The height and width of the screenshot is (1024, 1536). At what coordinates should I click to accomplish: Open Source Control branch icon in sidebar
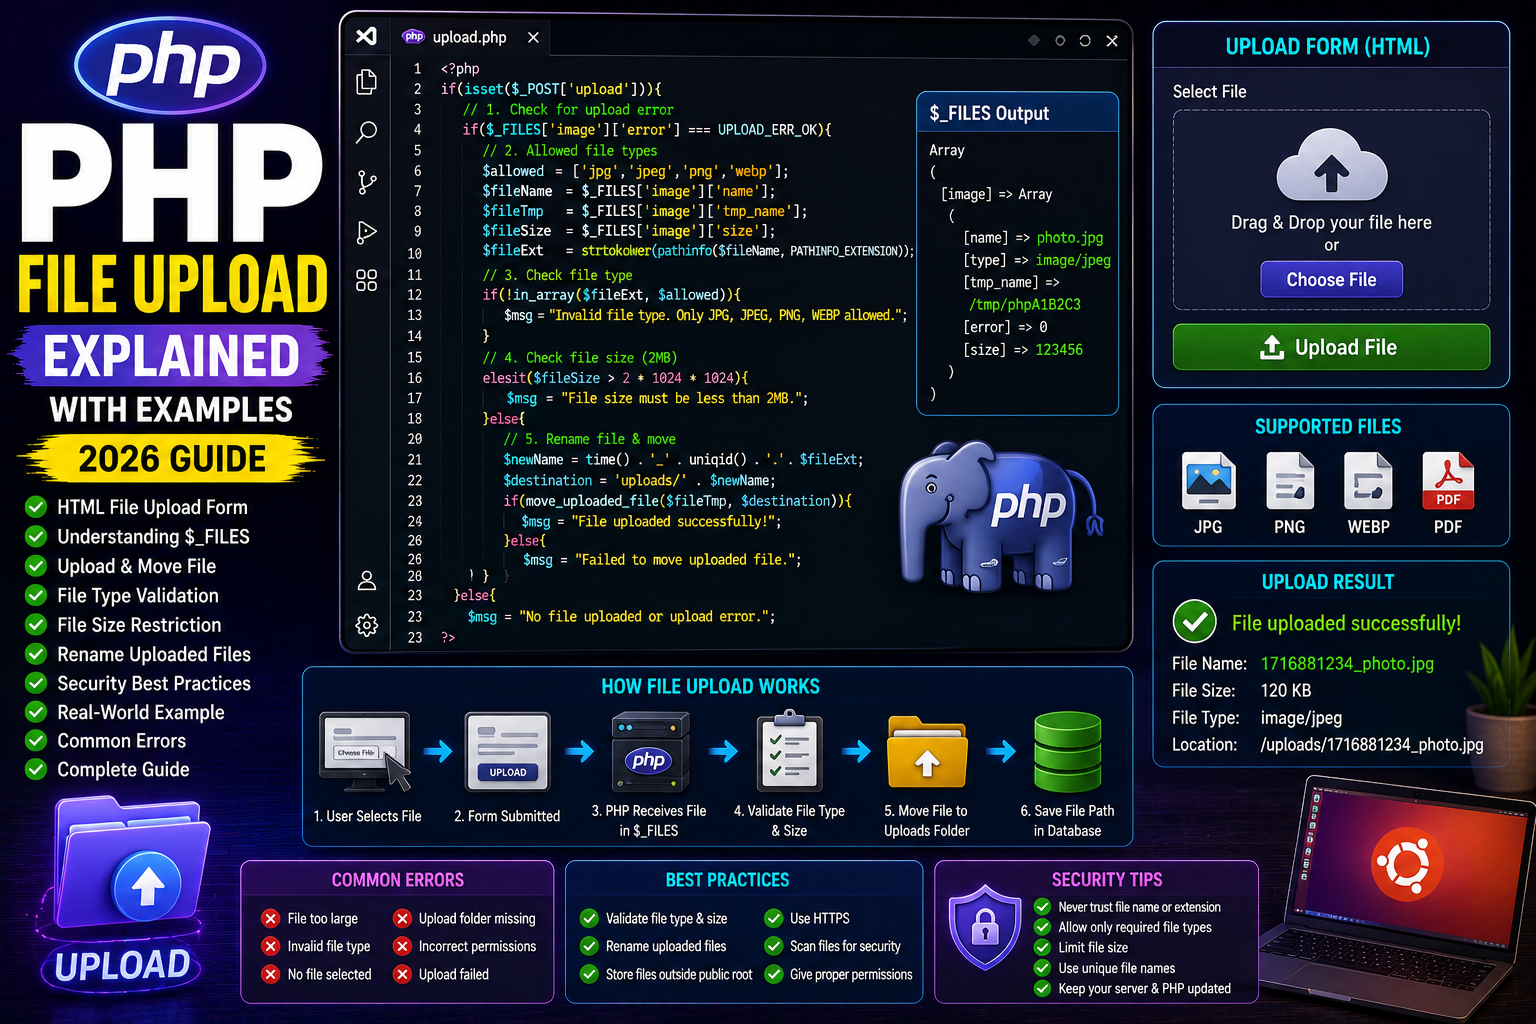(x=367, y=182)
